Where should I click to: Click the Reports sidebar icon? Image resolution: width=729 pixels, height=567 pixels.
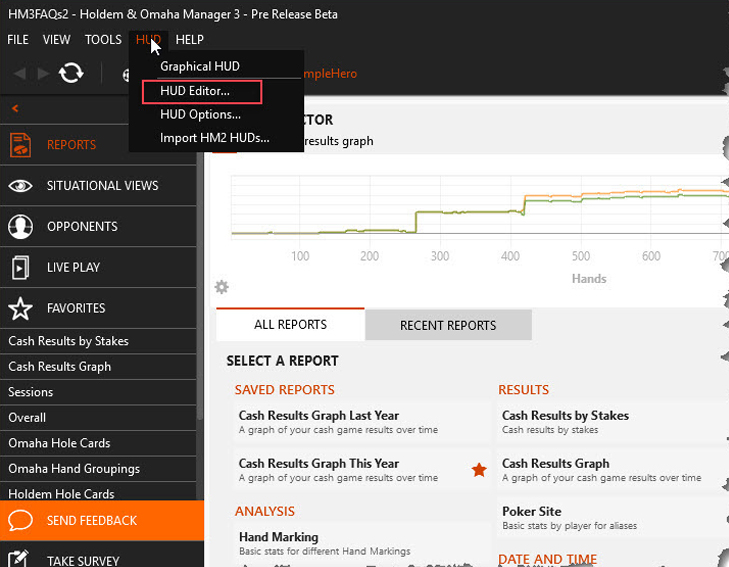[20, 145]
